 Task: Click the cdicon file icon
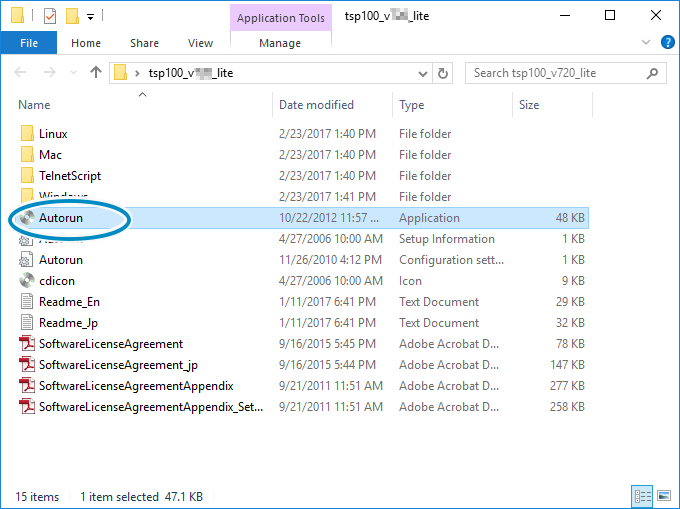28,281
